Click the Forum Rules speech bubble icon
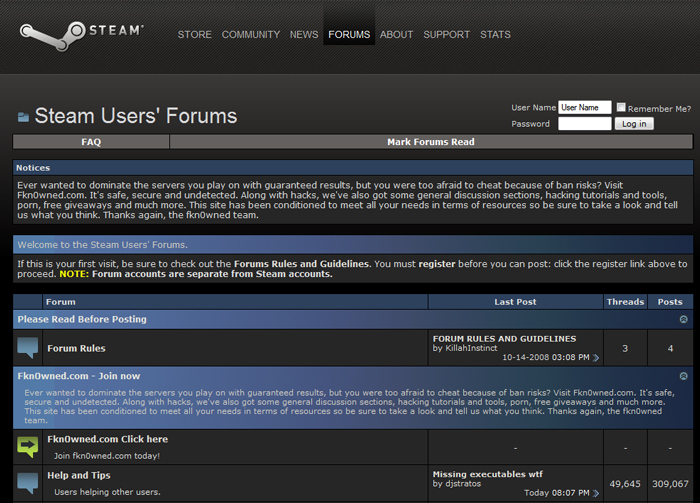The width and height of the screenshot is (700, 503). coord(28,348)
